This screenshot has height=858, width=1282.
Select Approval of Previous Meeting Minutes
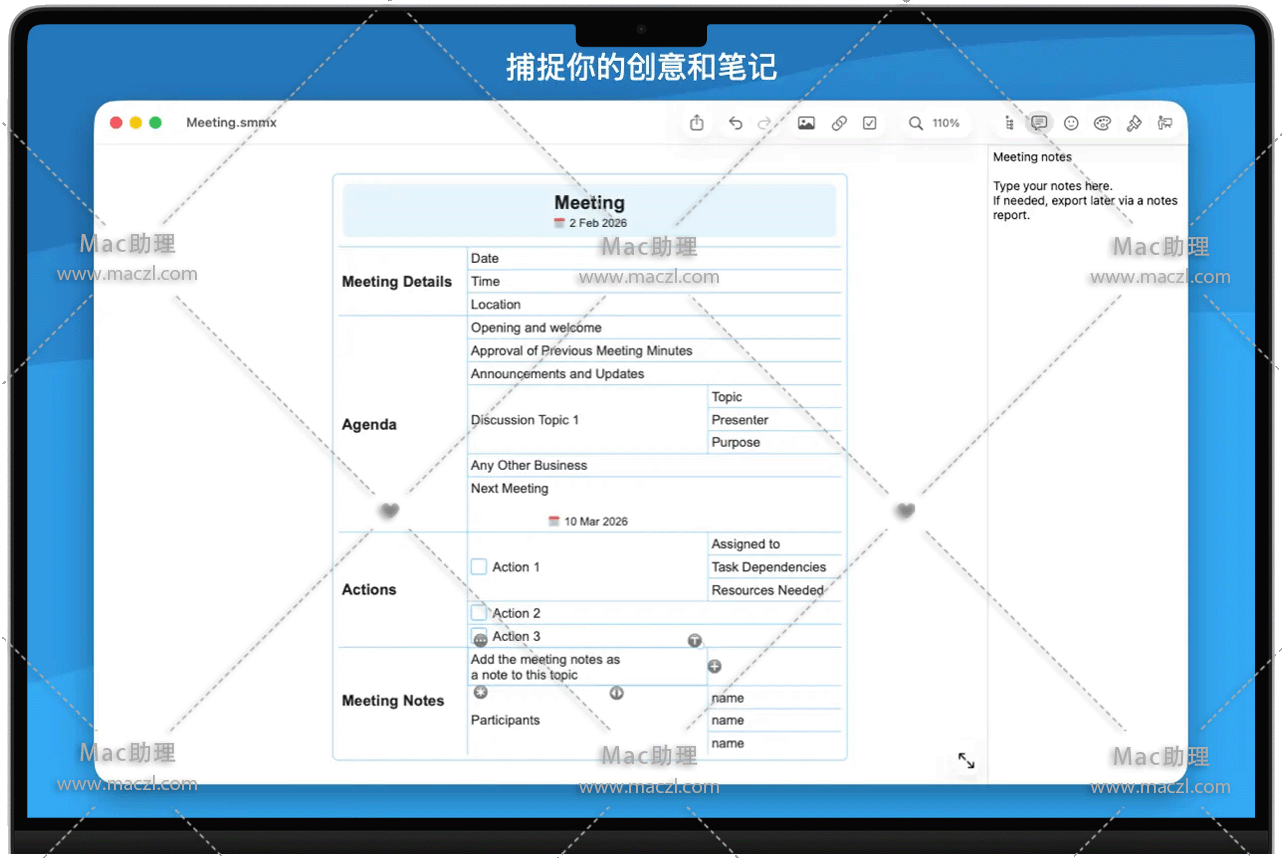[655, 350]
